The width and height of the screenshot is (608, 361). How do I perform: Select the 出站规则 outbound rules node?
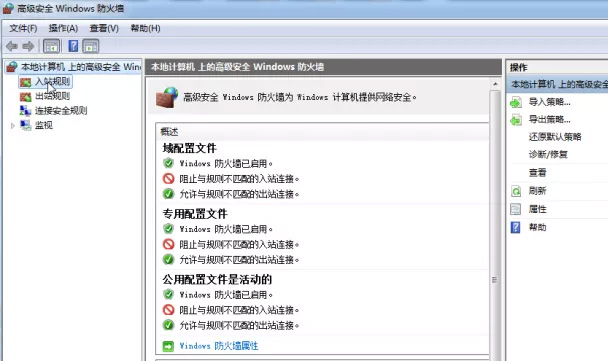click(x=52, y=96)
